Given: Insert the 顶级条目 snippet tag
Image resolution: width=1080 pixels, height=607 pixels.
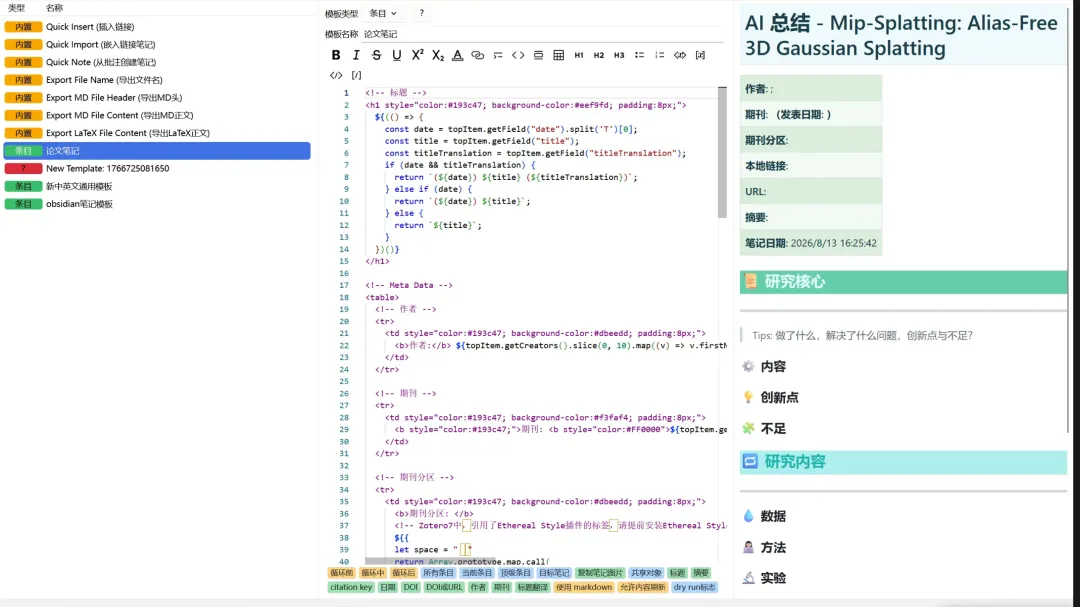Looking at the screenshot, I should 515,573.
